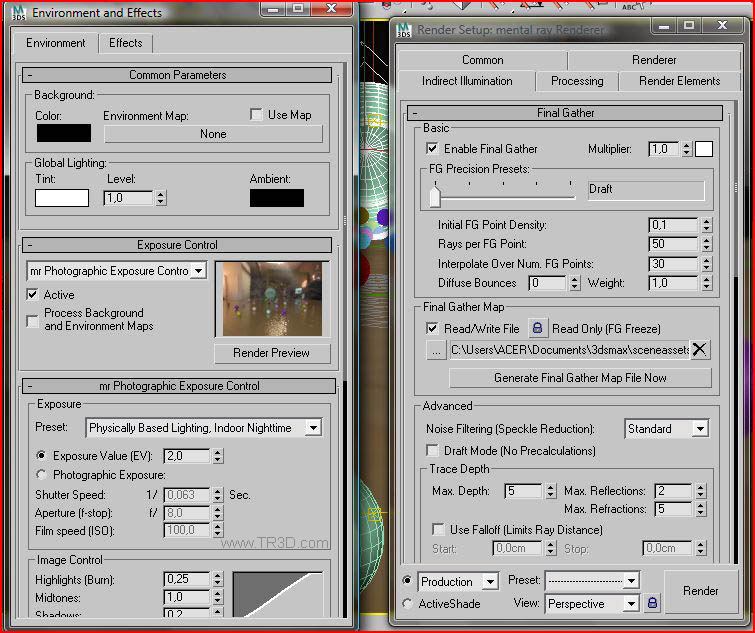The image size is (755, 633).
Task: Click the exposure control preview thumbnail
Action: tap(272, 299)
